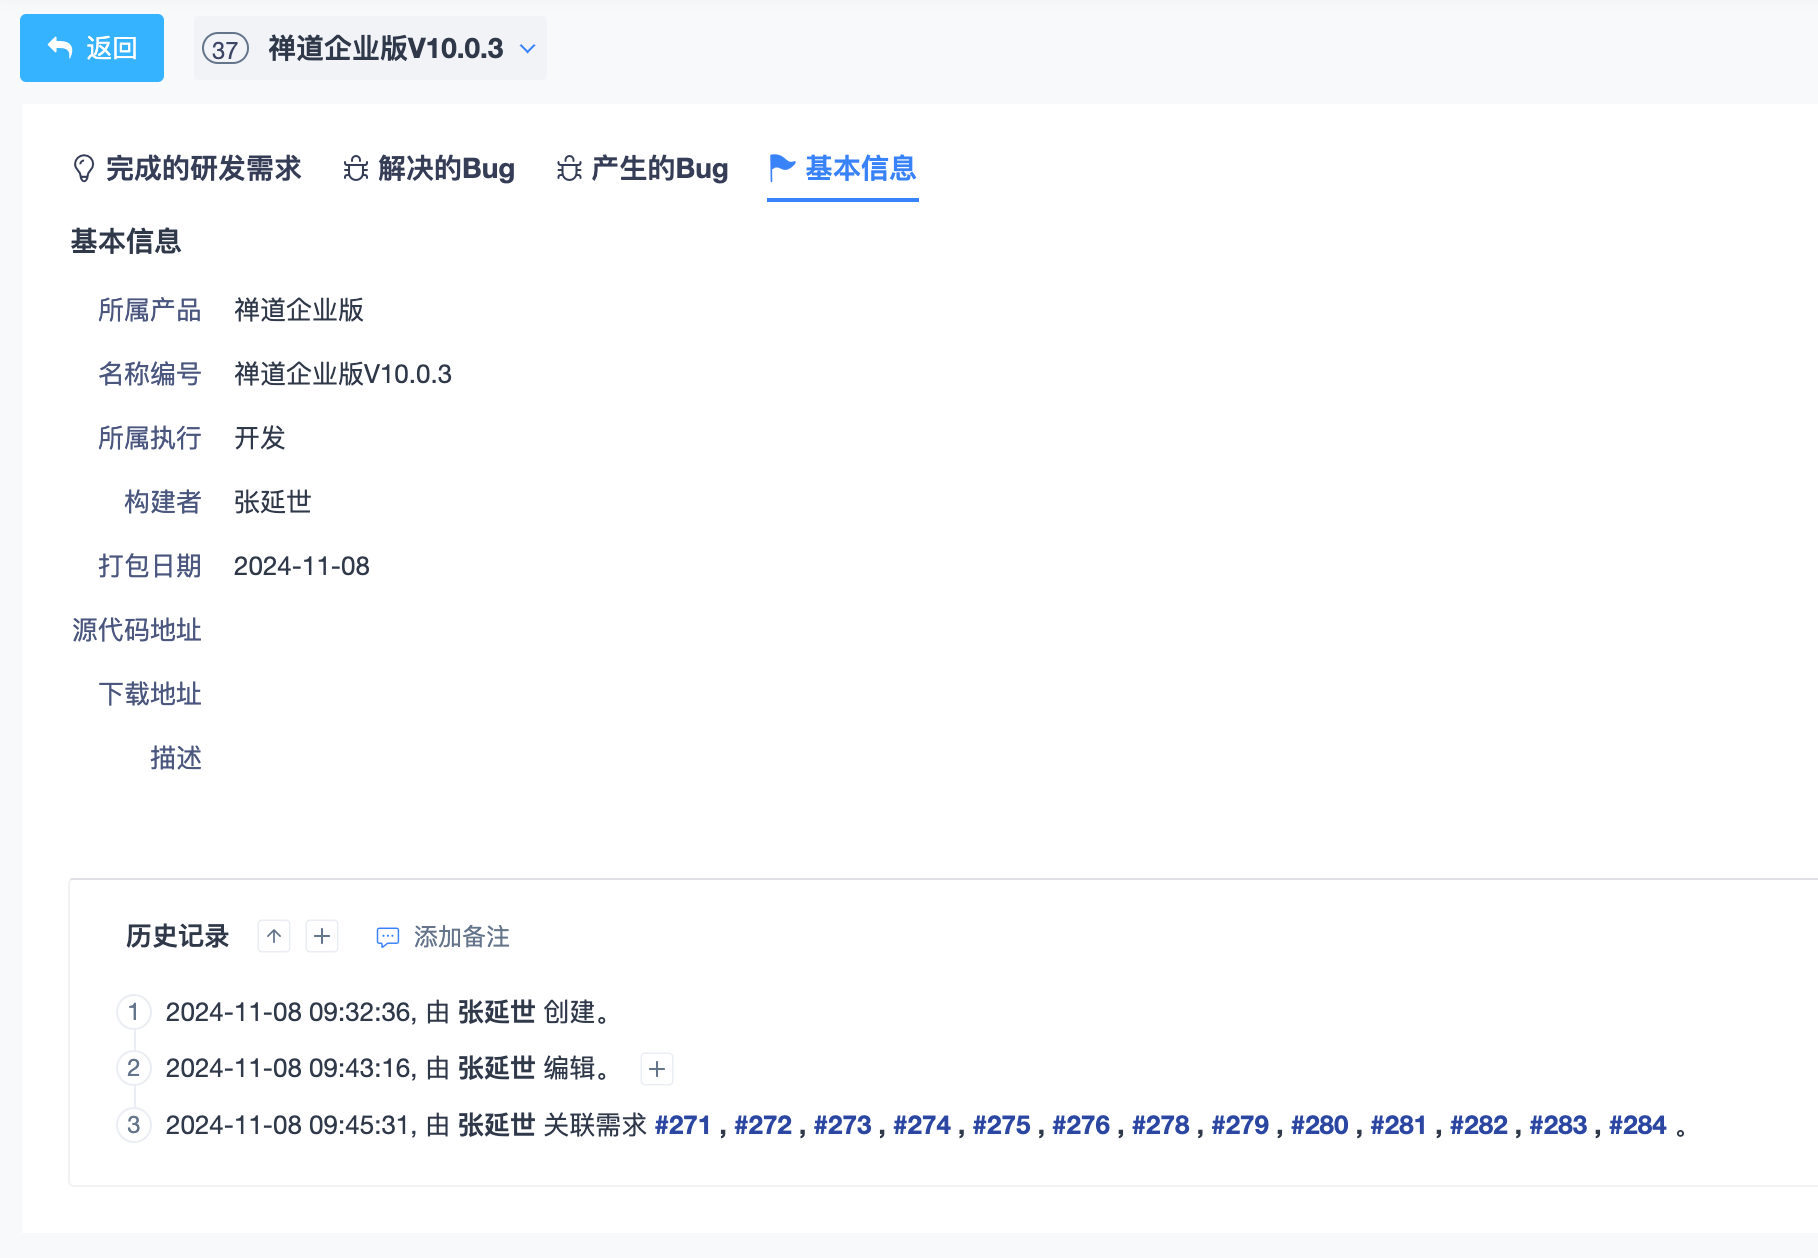Open linked story #282
The height and width of the screenshot is (1258, 1818).
(x=1479, y=1125)
